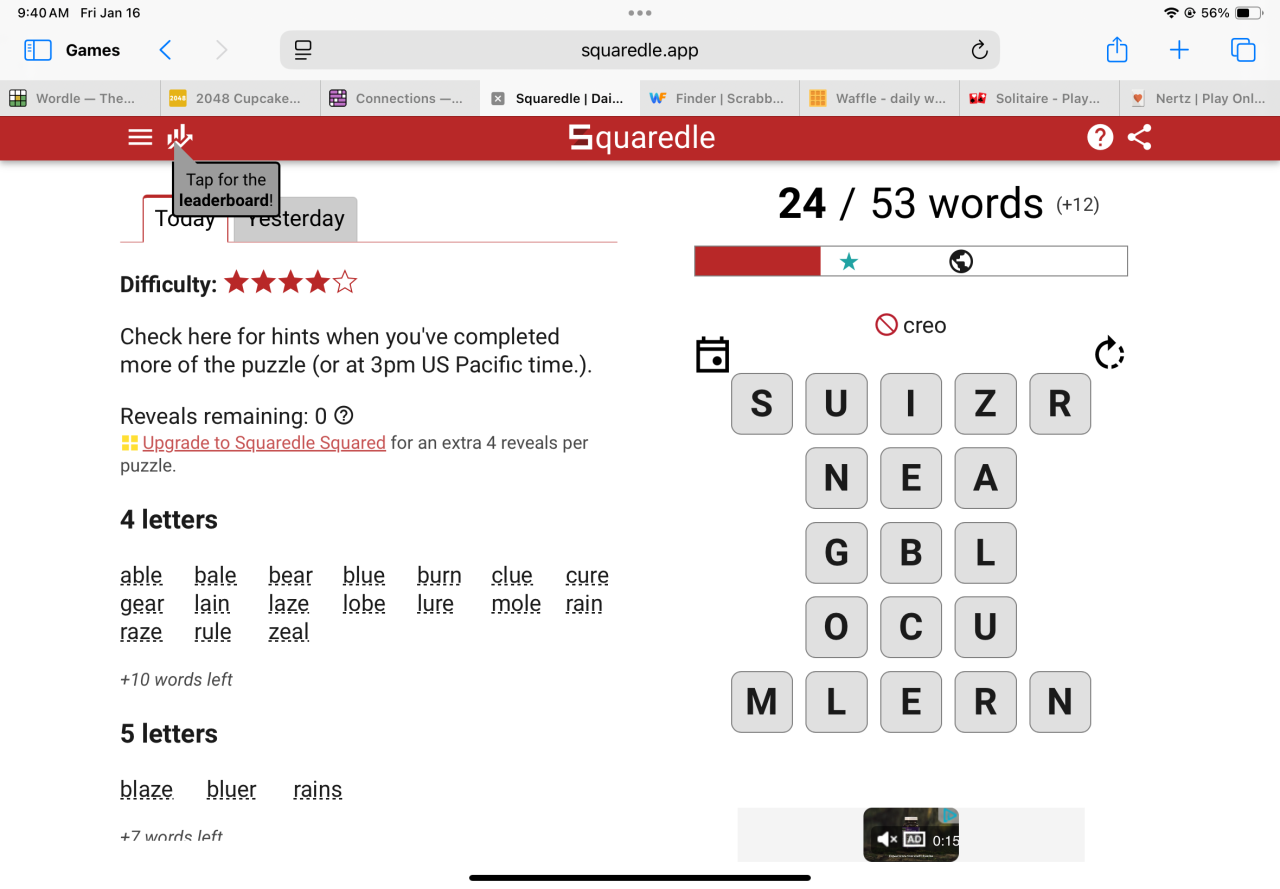Tap the teal star progress milestone
The image size is (1280, 889).
click(x=849, y=262)
